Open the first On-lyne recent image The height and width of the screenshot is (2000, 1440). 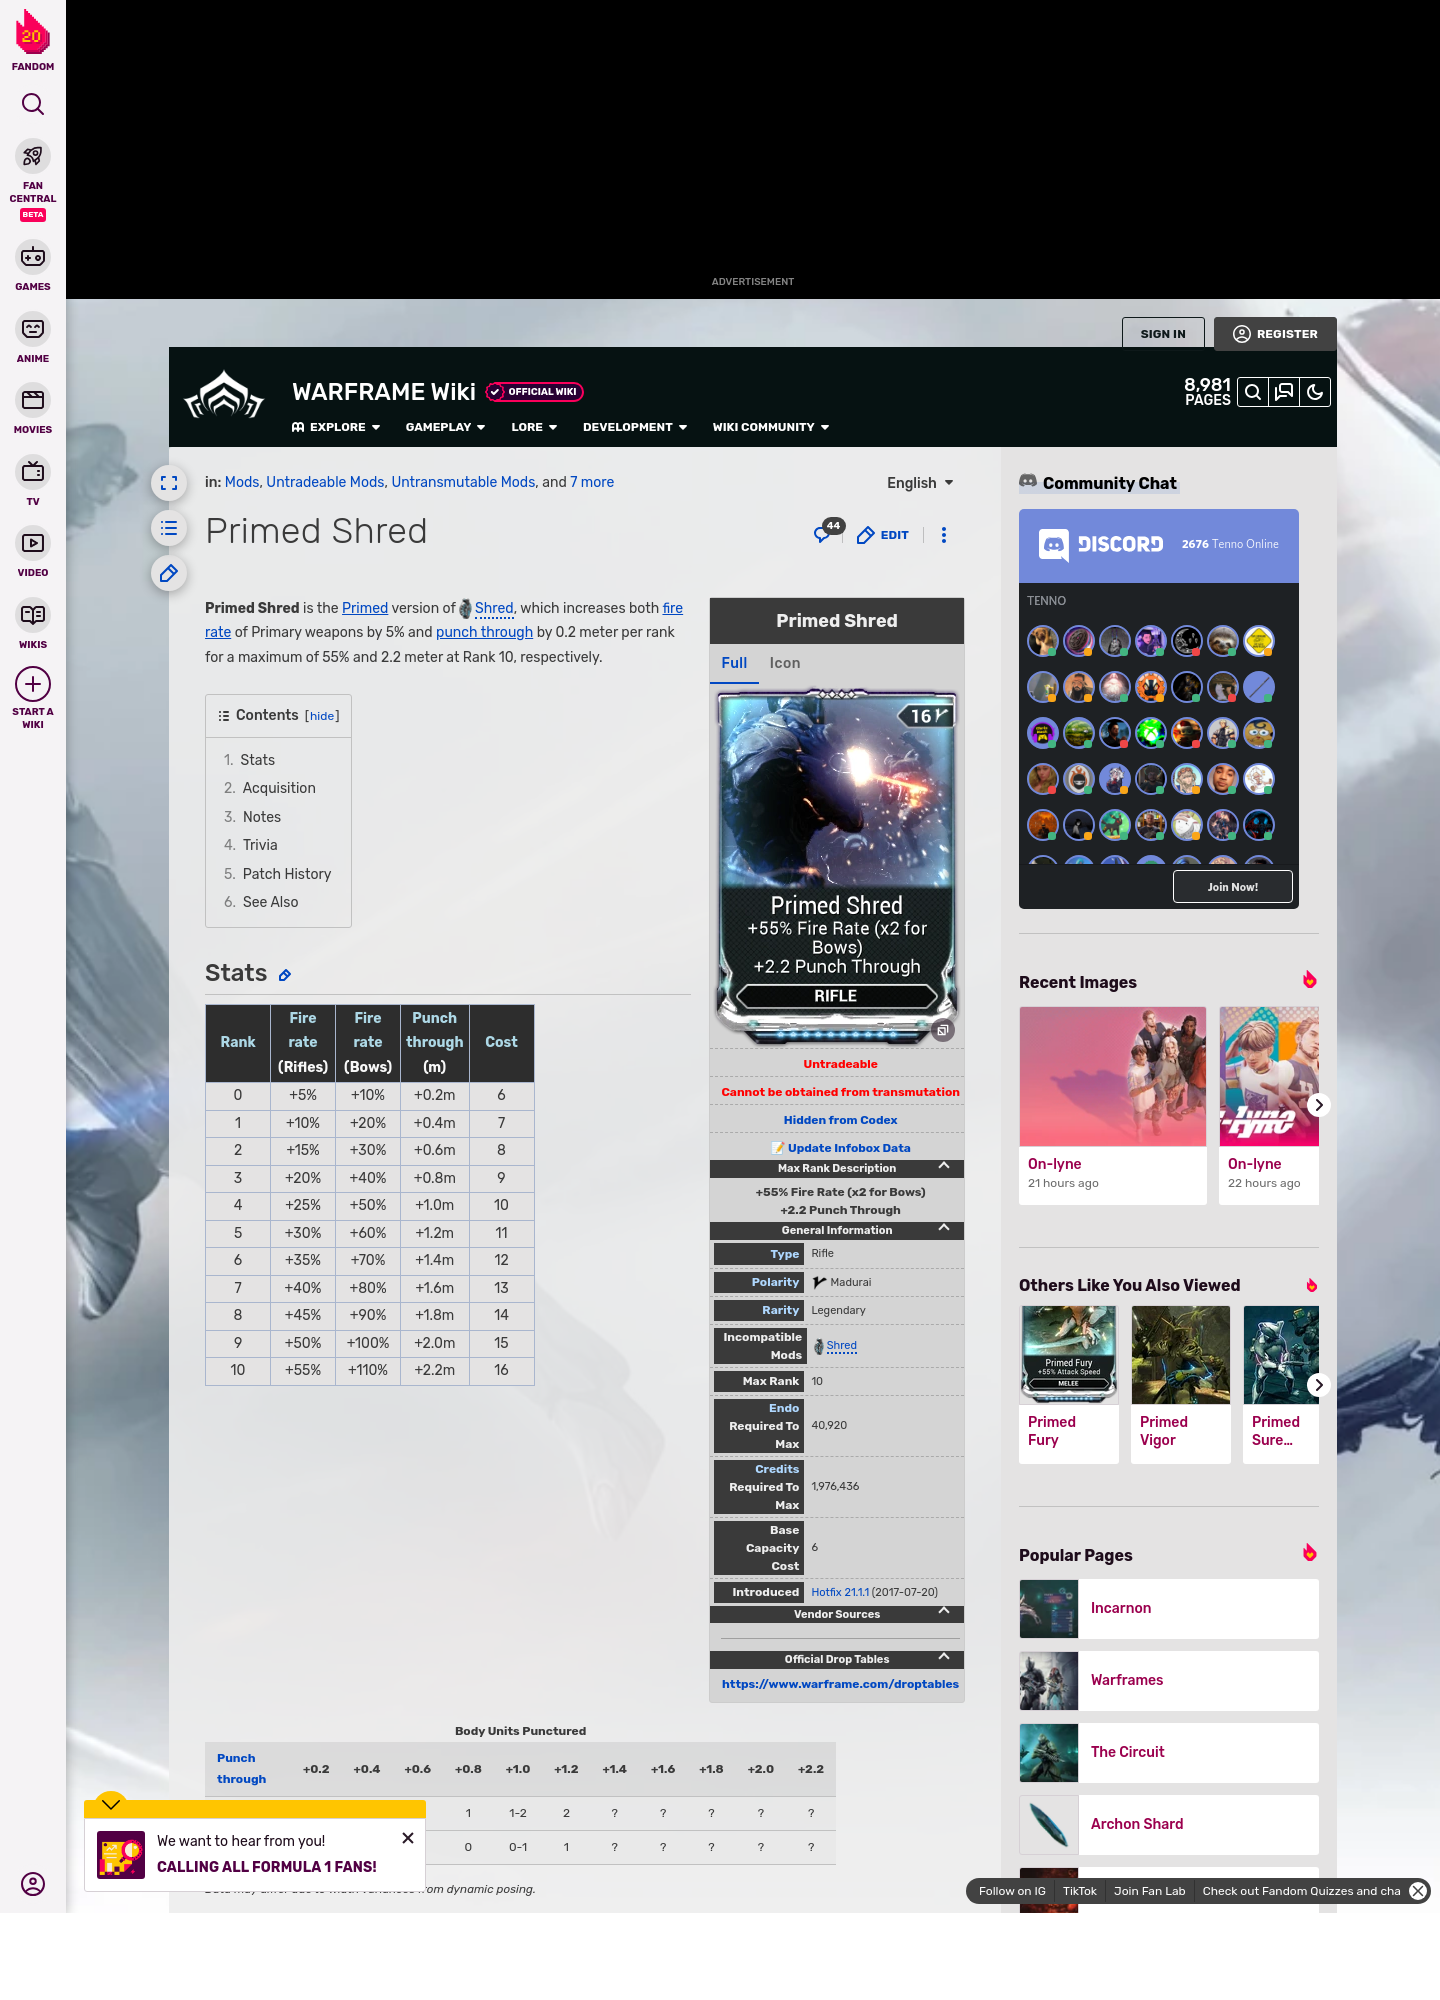click(1113, 1105)
